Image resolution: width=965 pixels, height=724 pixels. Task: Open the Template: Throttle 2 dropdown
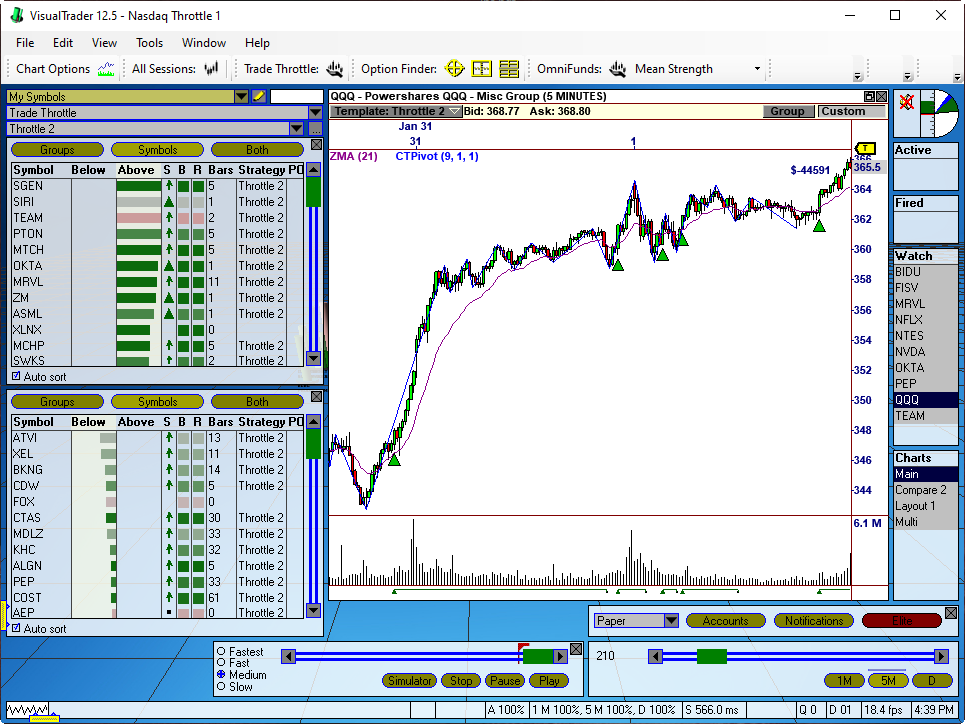click(455, 111)
